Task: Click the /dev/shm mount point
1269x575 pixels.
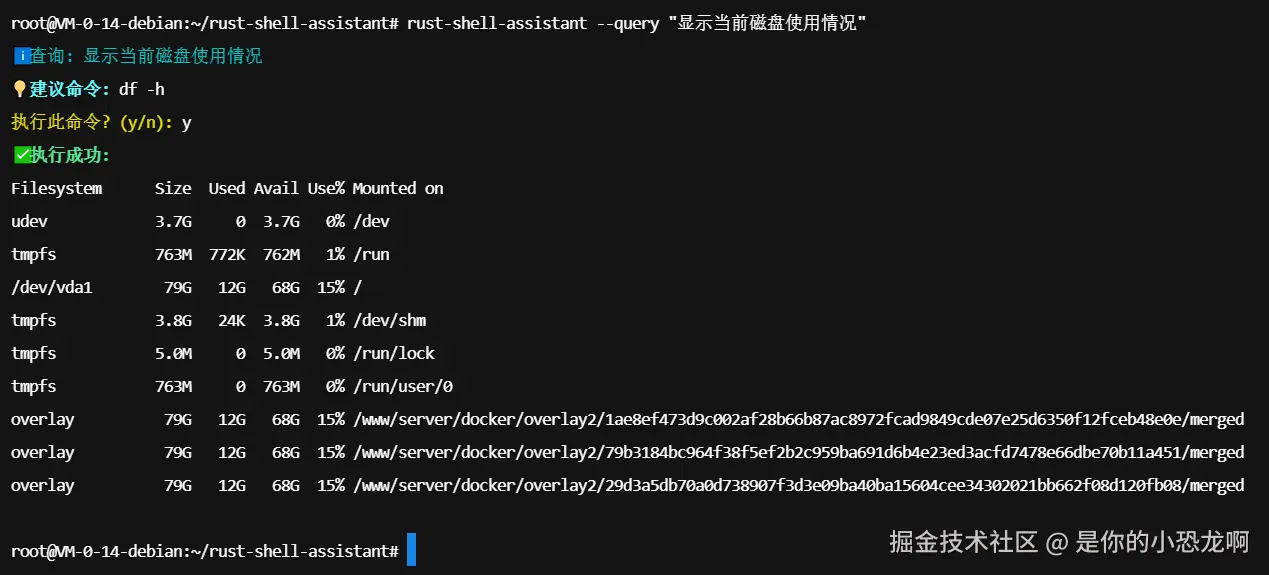Action: (389, 320)
